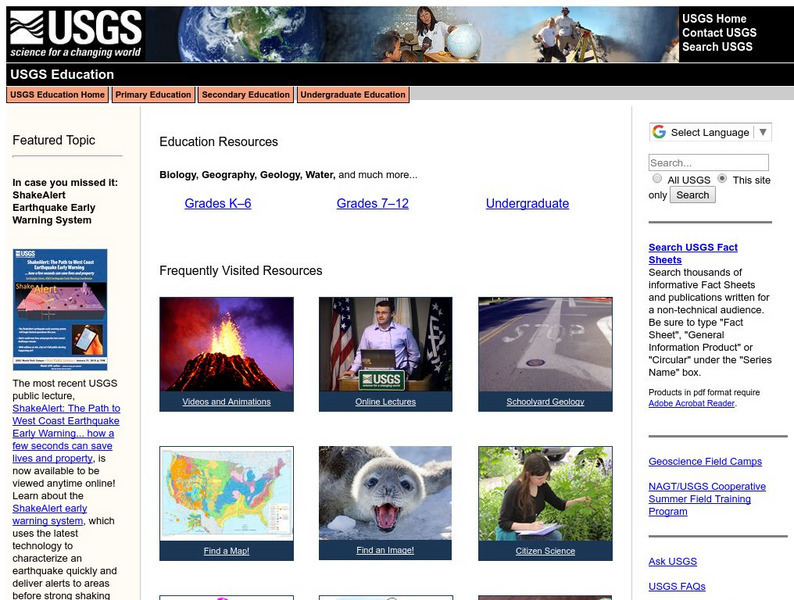Viewport: 794px width, 600px height.
Task: Open the Ask USGS link
Action: [x=672, y=562]
